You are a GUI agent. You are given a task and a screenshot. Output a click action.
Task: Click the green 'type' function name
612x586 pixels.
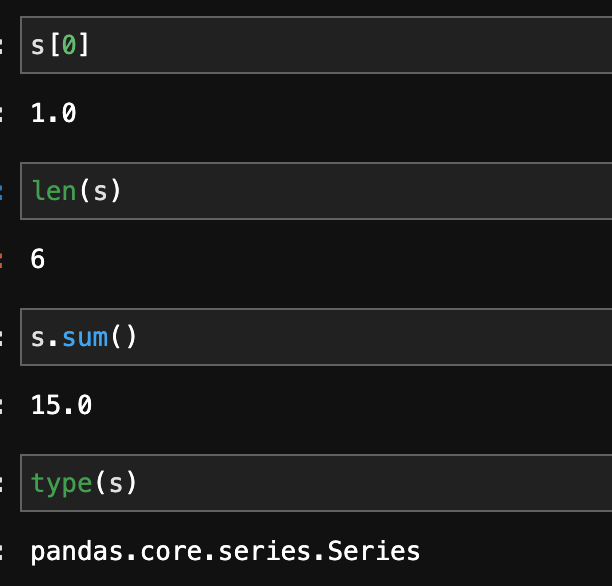(61, 484)
